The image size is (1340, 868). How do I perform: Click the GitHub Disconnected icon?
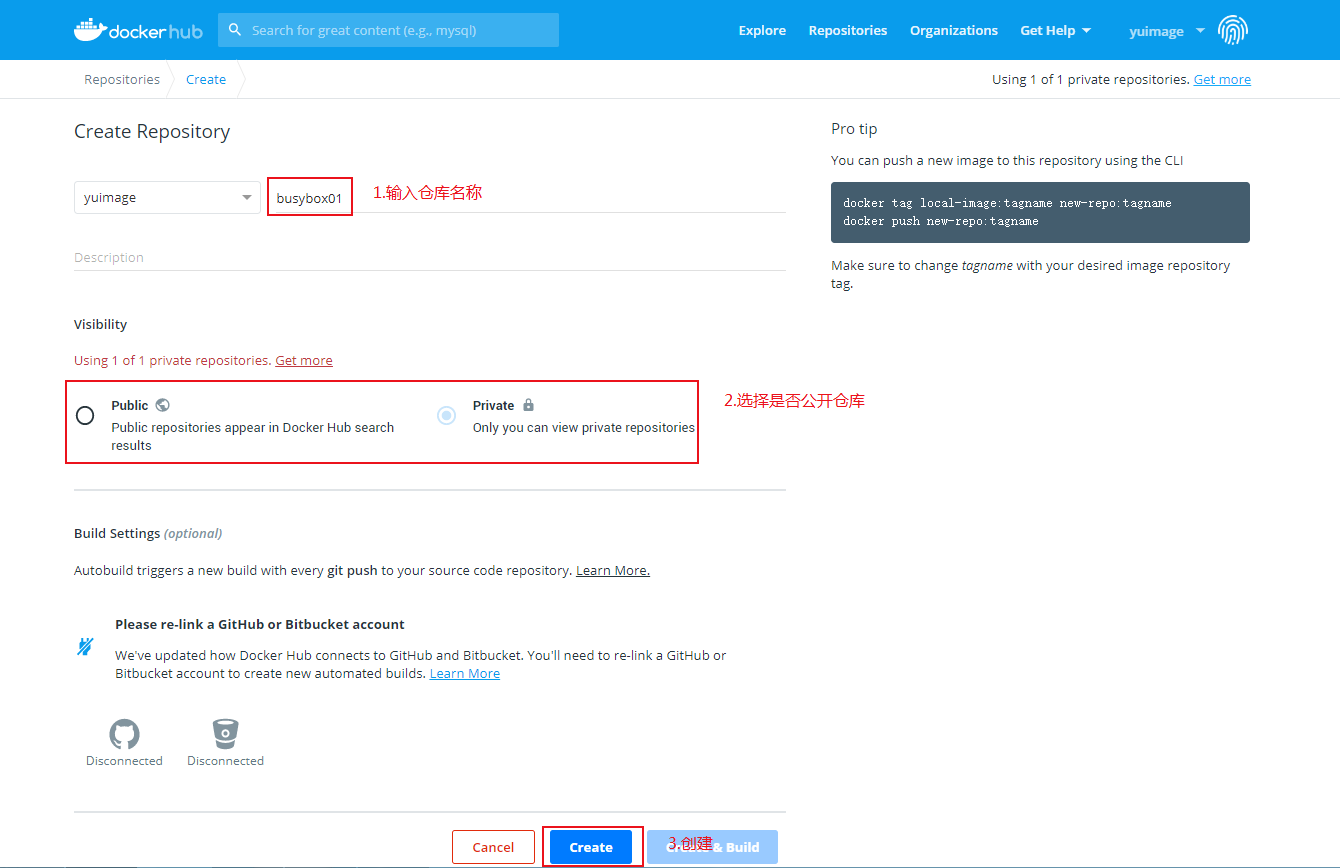click(x=124, y=735)
